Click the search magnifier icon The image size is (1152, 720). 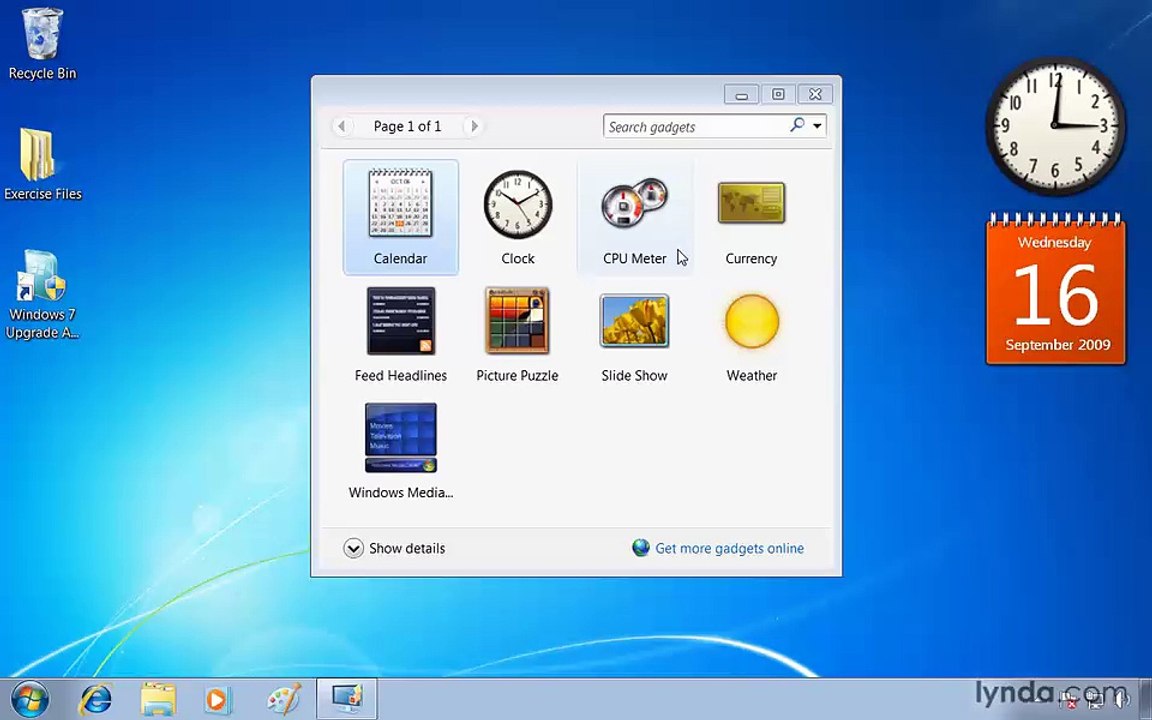[797, 126]
